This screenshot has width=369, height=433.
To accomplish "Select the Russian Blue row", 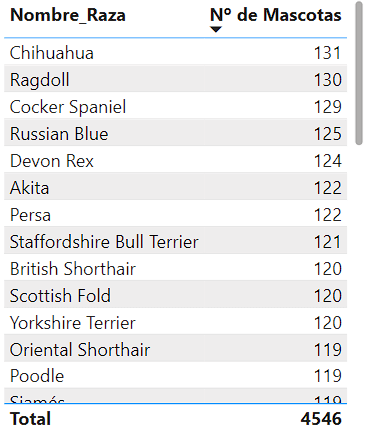I will 175,134.
